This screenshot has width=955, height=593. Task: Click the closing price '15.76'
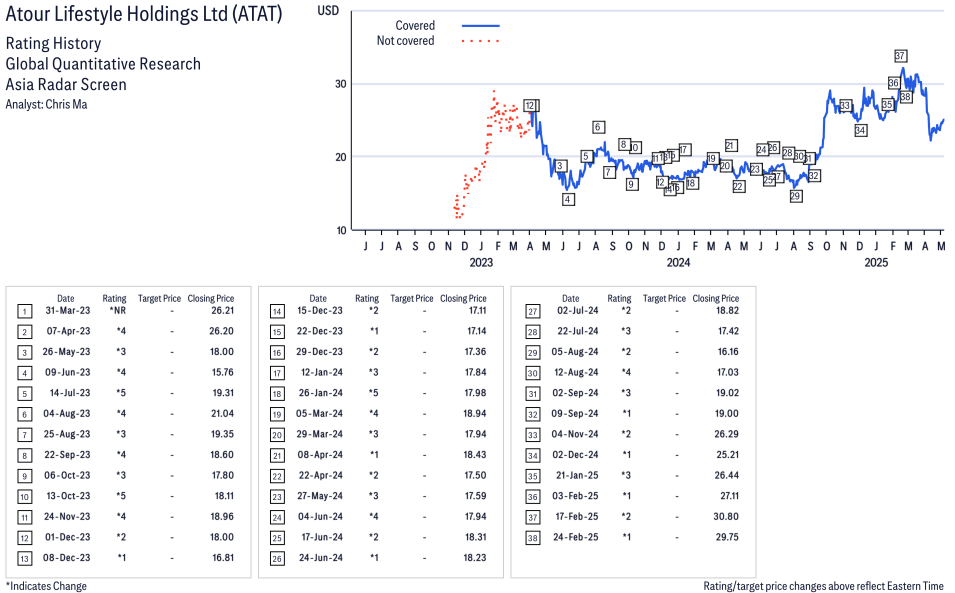coord(223,372)
